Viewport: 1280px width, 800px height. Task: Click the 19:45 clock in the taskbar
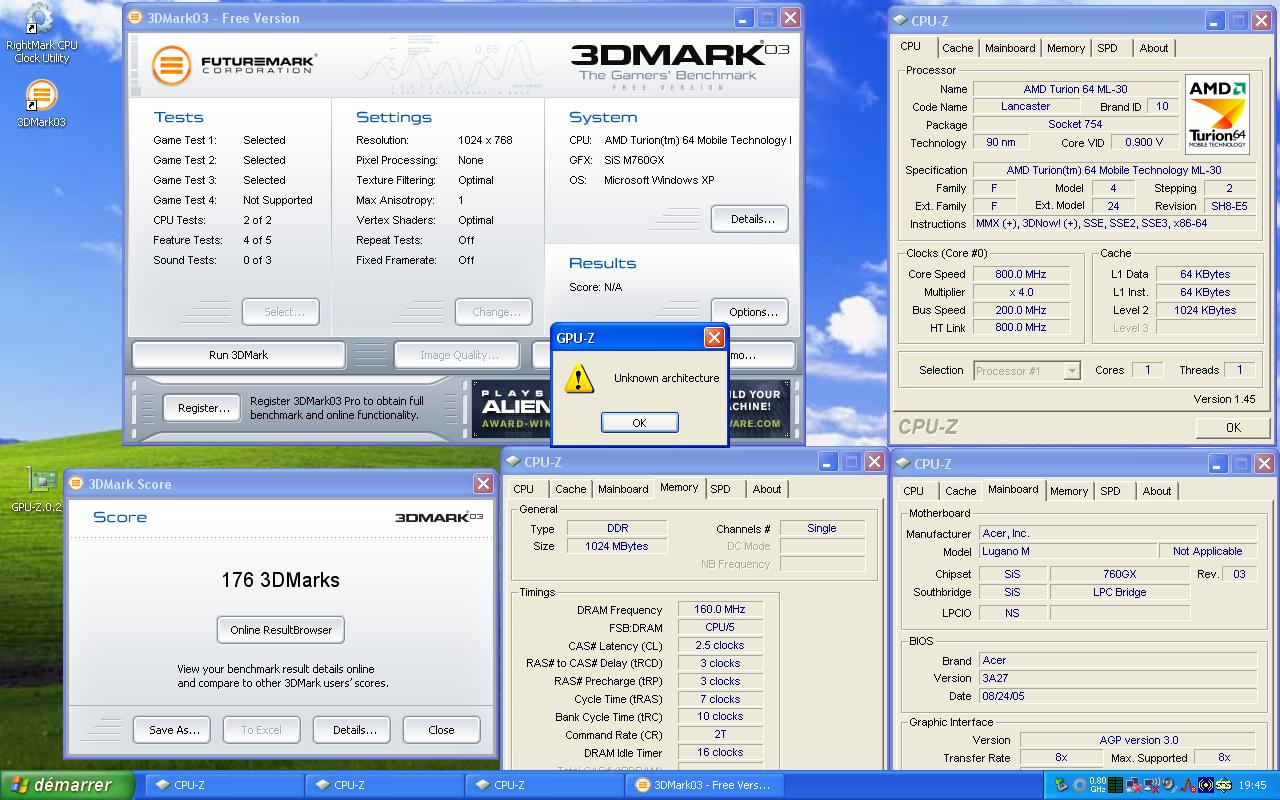[x=1252, y=785]
